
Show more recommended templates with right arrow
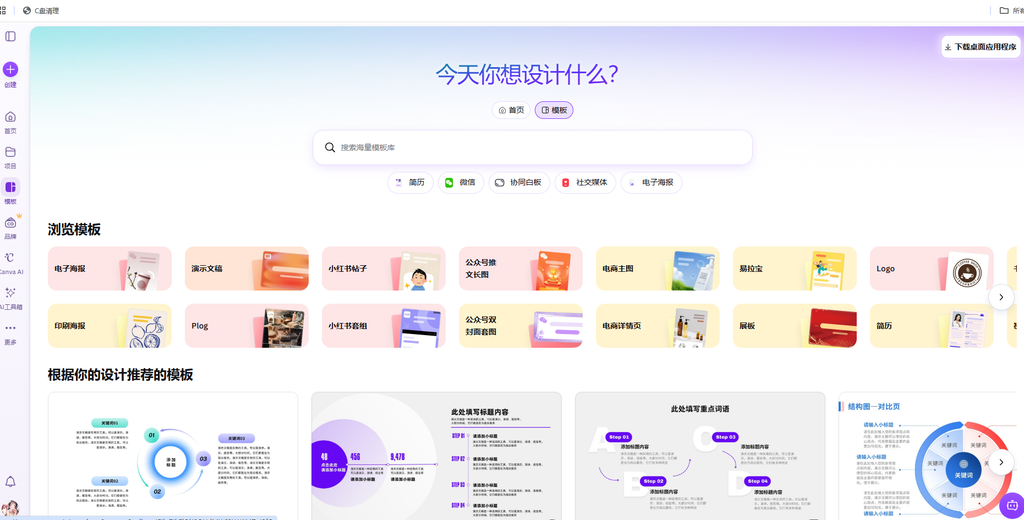[1001, 463]
